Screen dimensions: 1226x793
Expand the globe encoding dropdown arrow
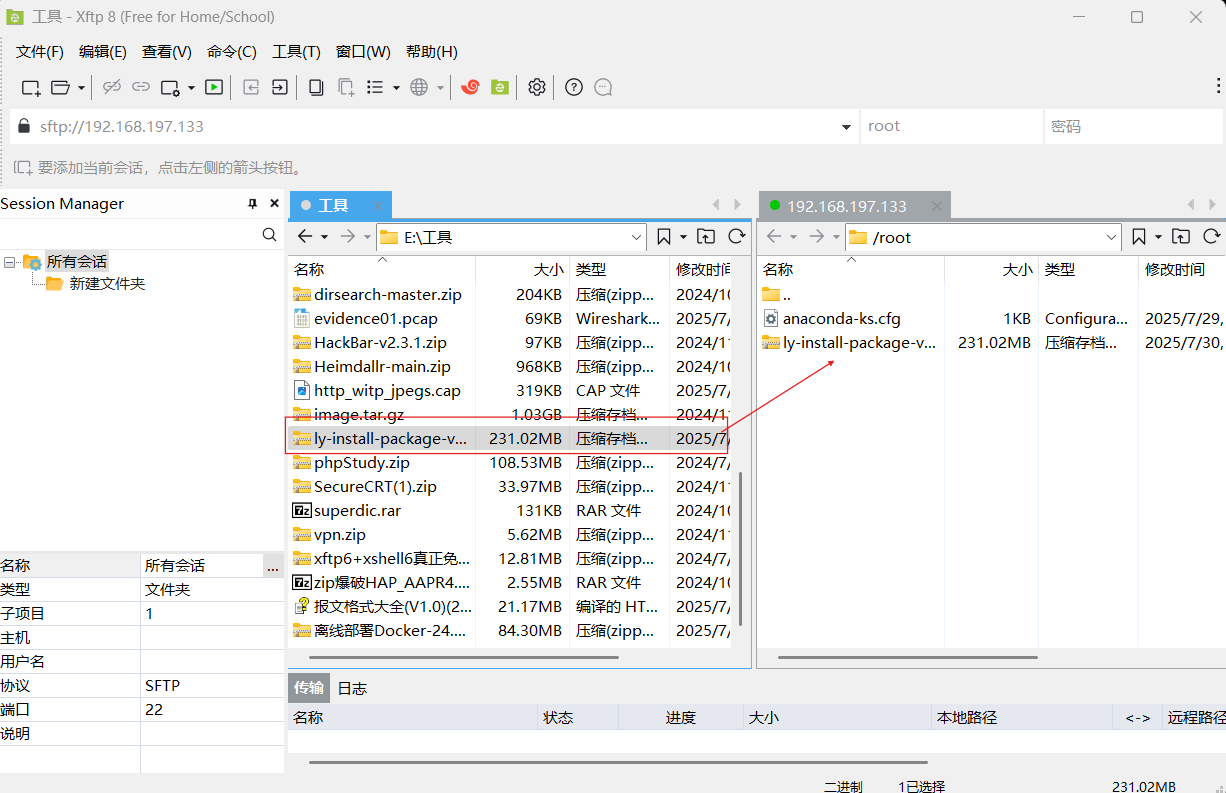(x=440, y=88)
